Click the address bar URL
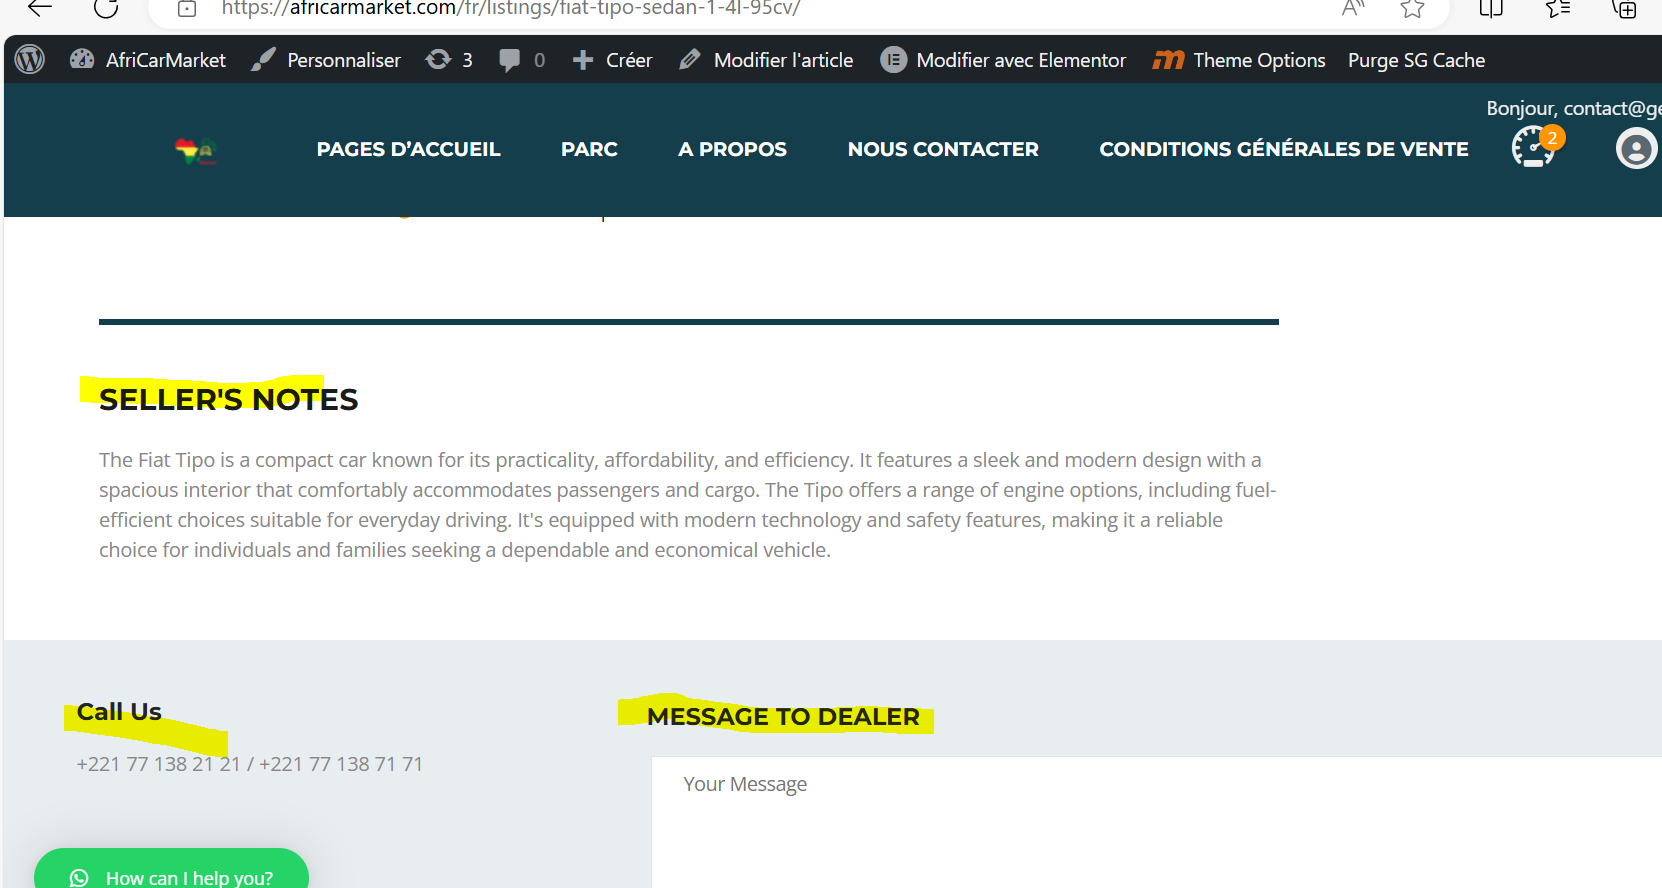The width and height of the screenshot is (1662, 888). coord(510,8)
